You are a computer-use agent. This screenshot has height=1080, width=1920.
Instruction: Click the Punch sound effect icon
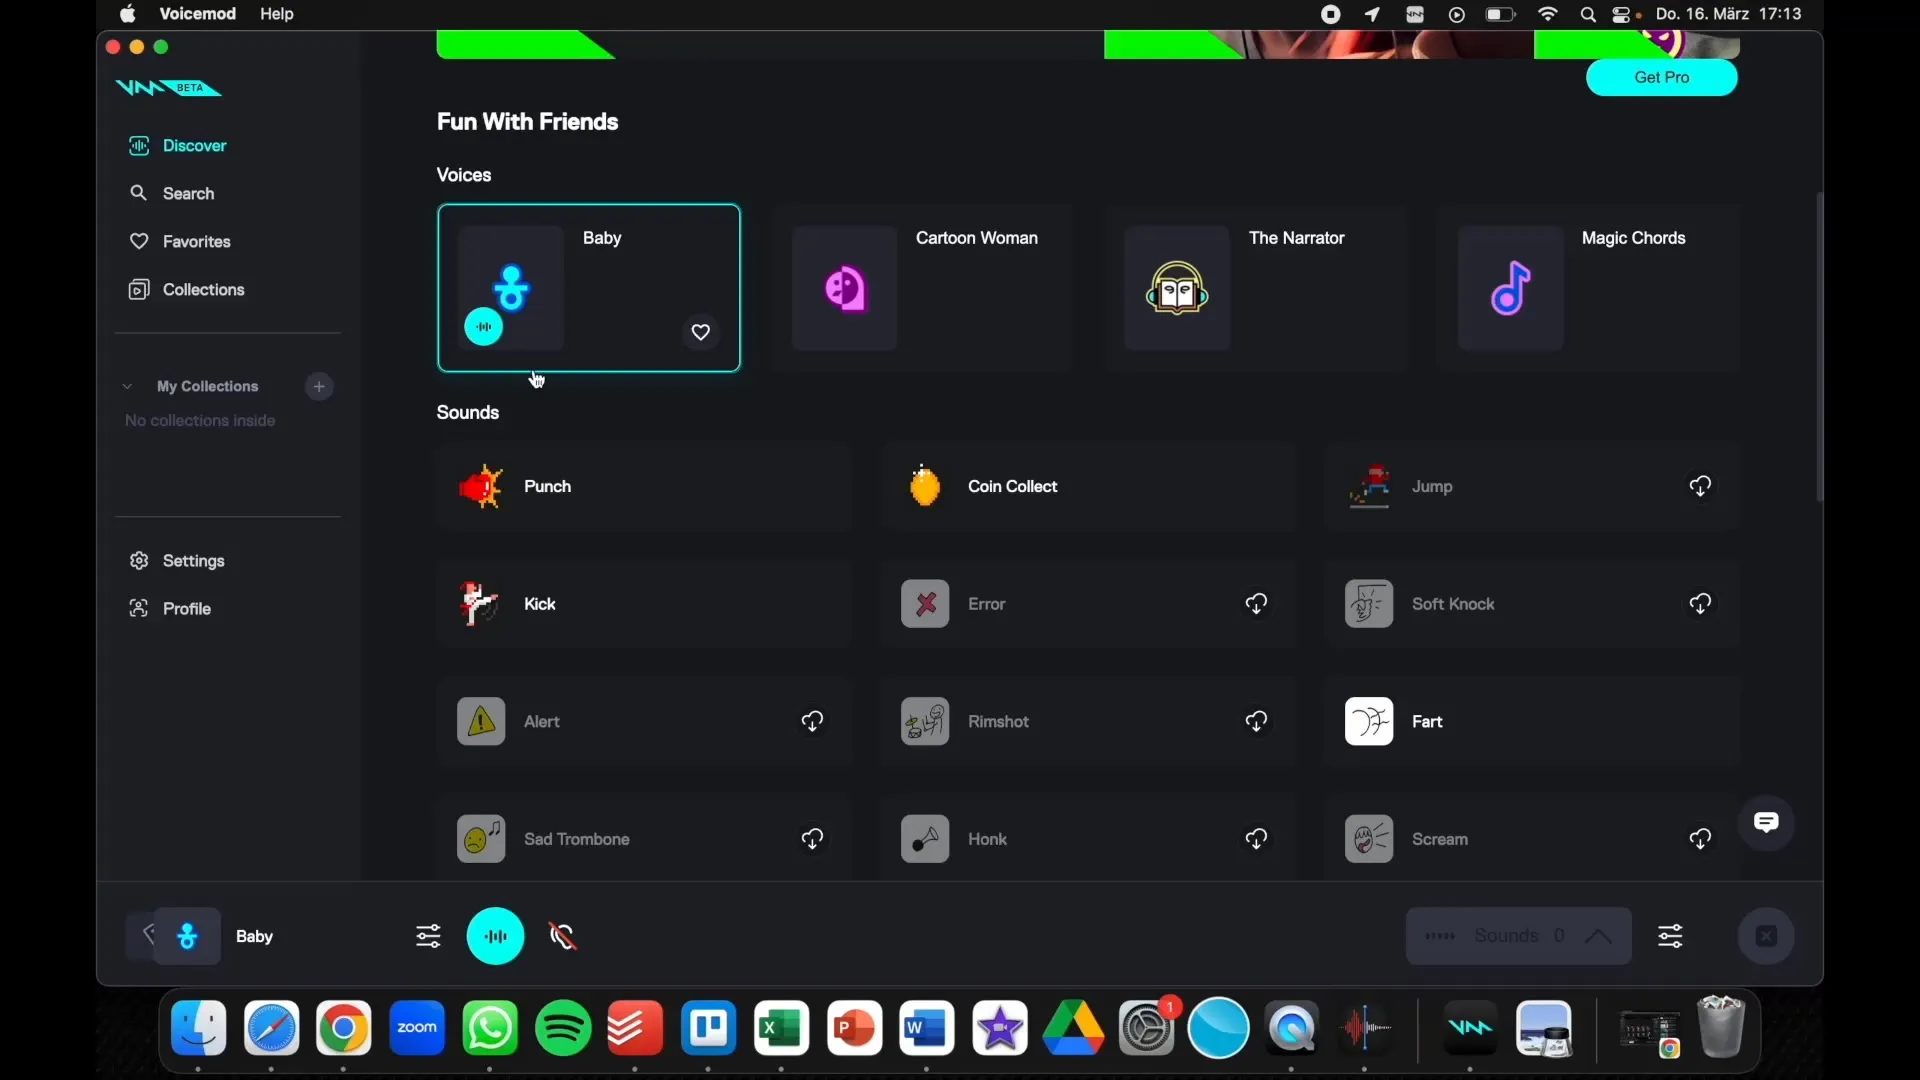tap(480, 485)
